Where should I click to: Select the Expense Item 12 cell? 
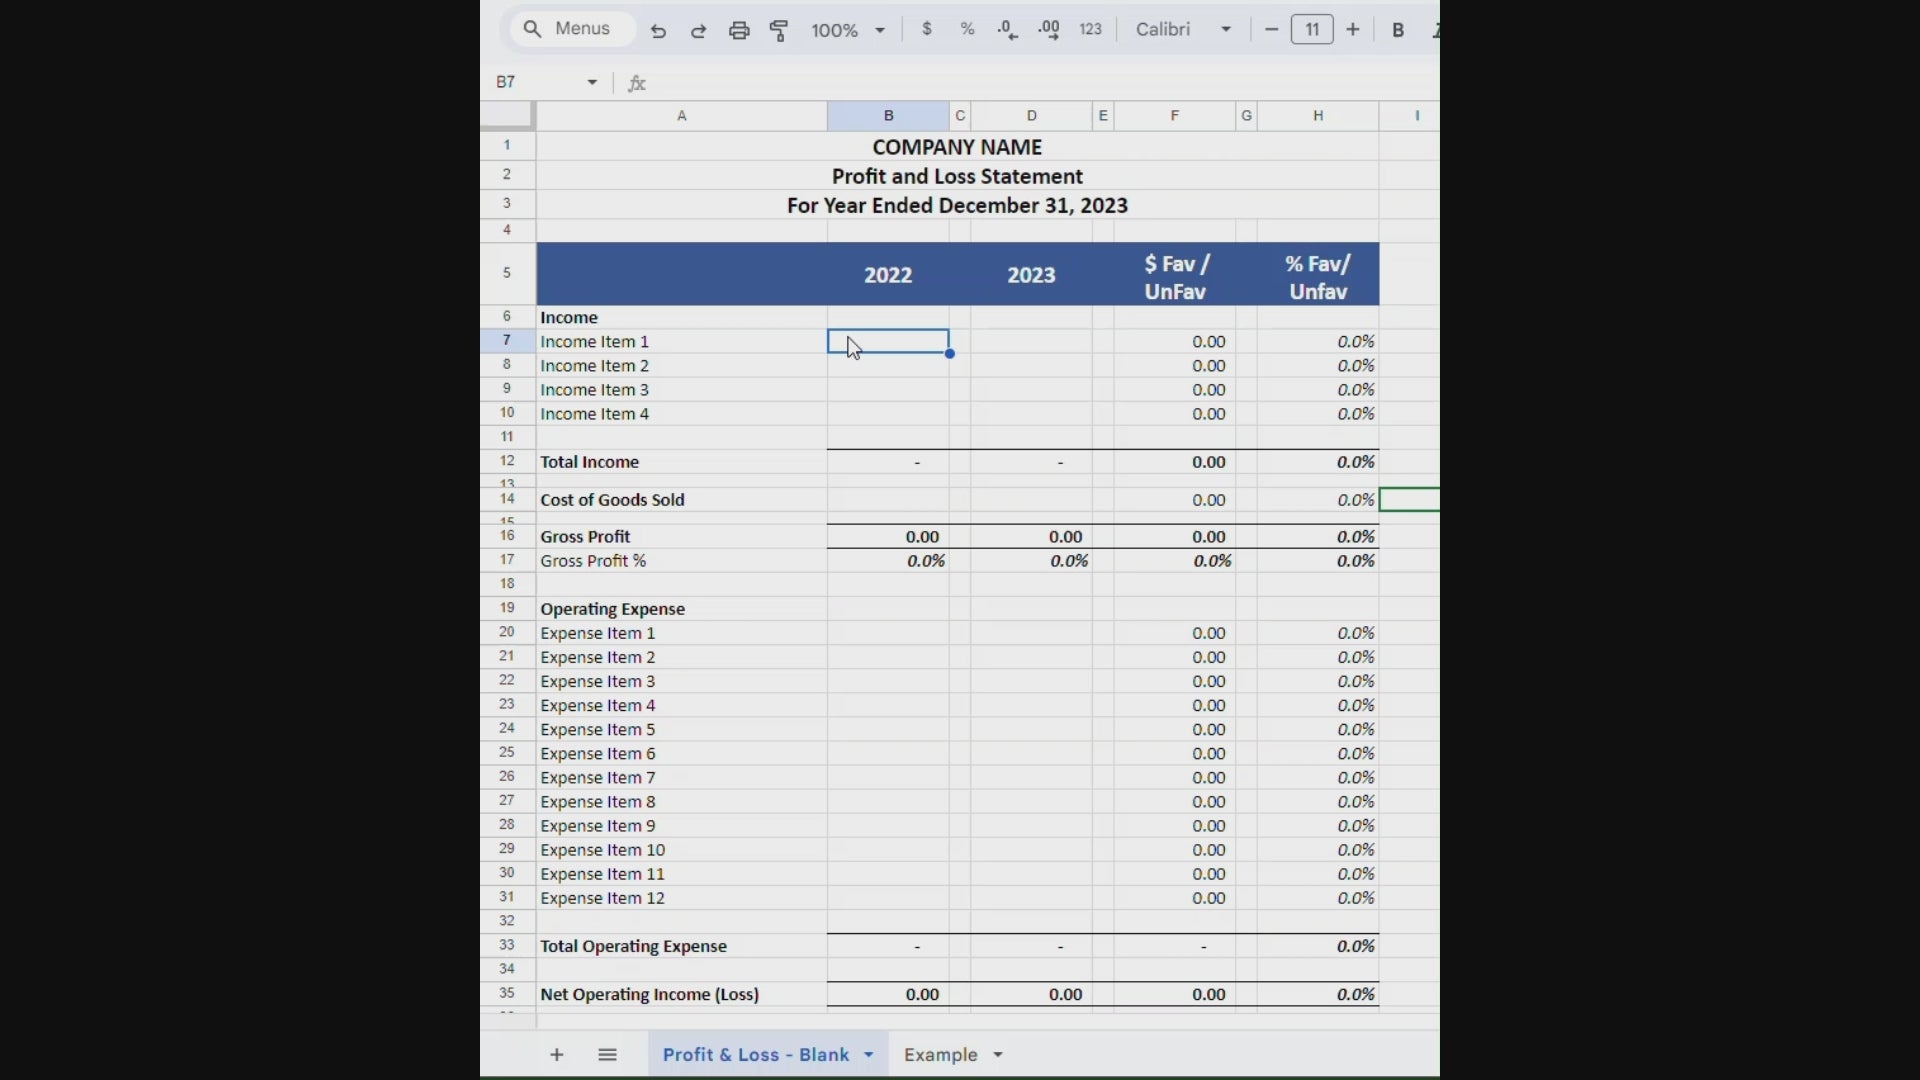(682, 897)
